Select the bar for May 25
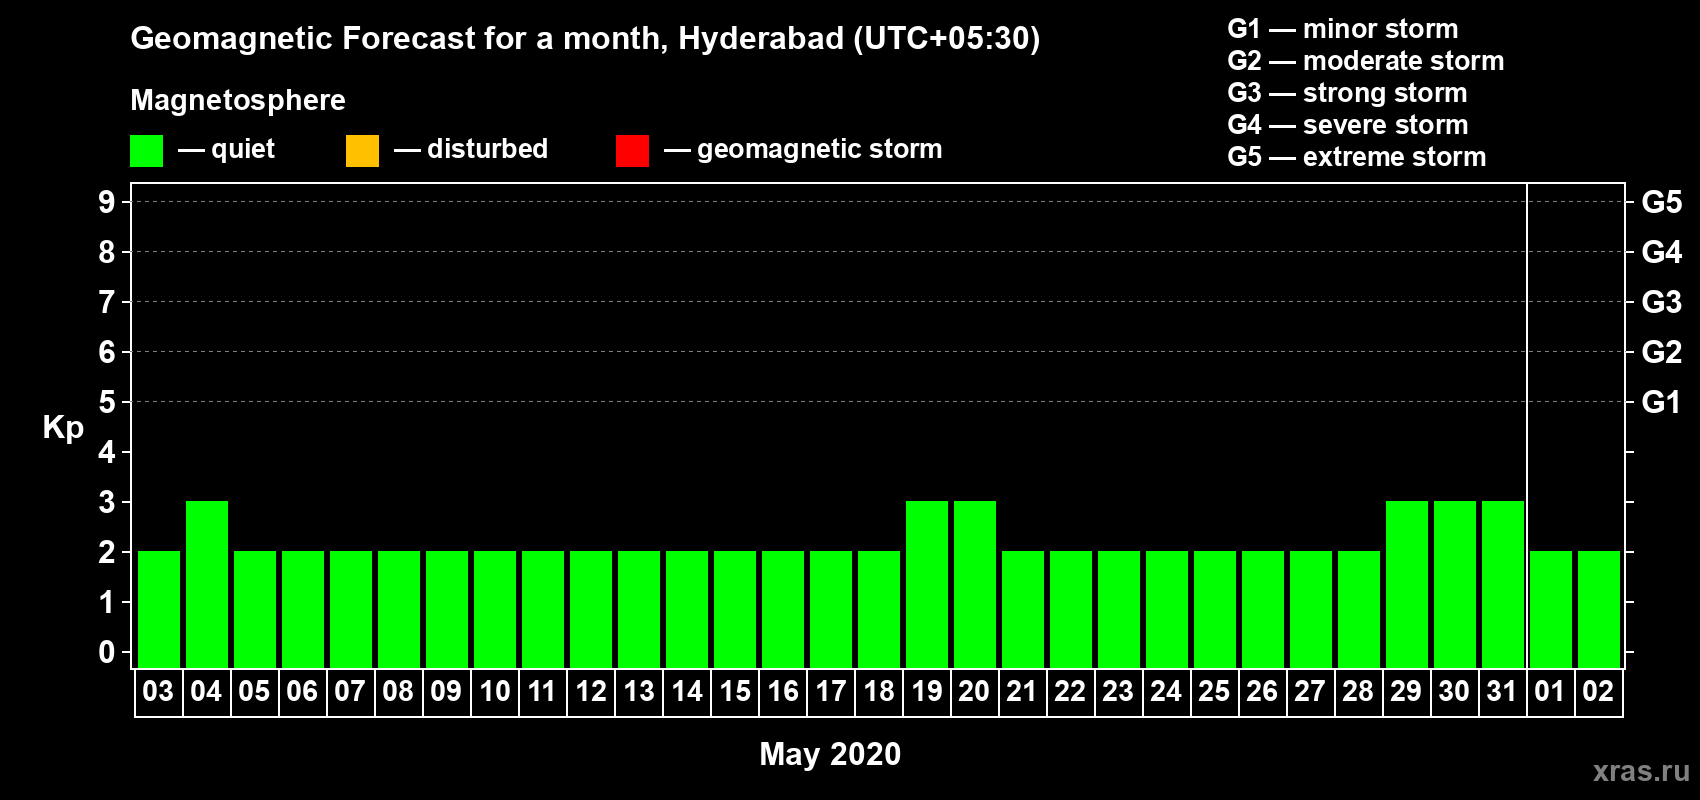The image size is (1700, 800). click(1215, 609)
